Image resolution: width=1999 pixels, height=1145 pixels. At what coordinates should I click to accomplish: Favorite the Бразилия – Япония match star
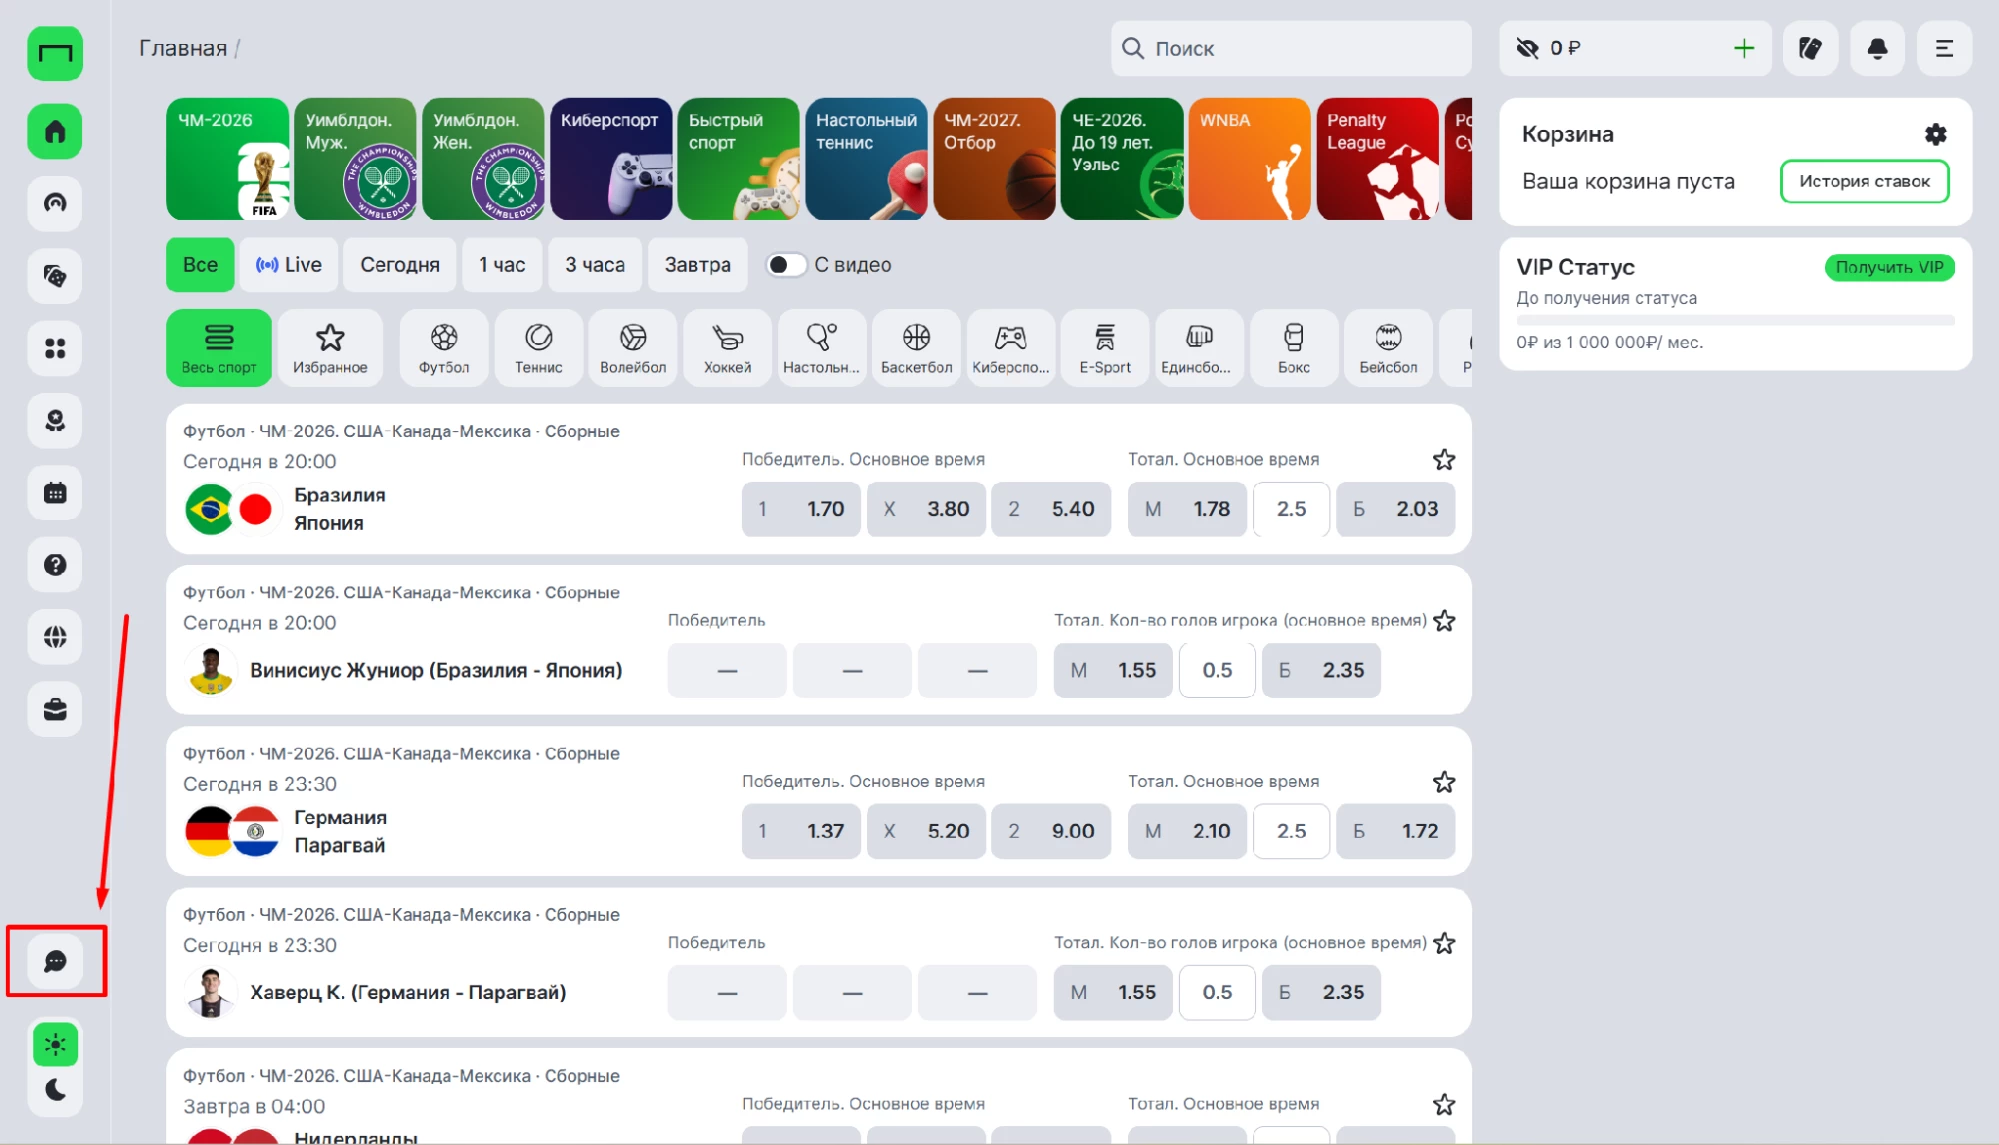[1443, 460]
